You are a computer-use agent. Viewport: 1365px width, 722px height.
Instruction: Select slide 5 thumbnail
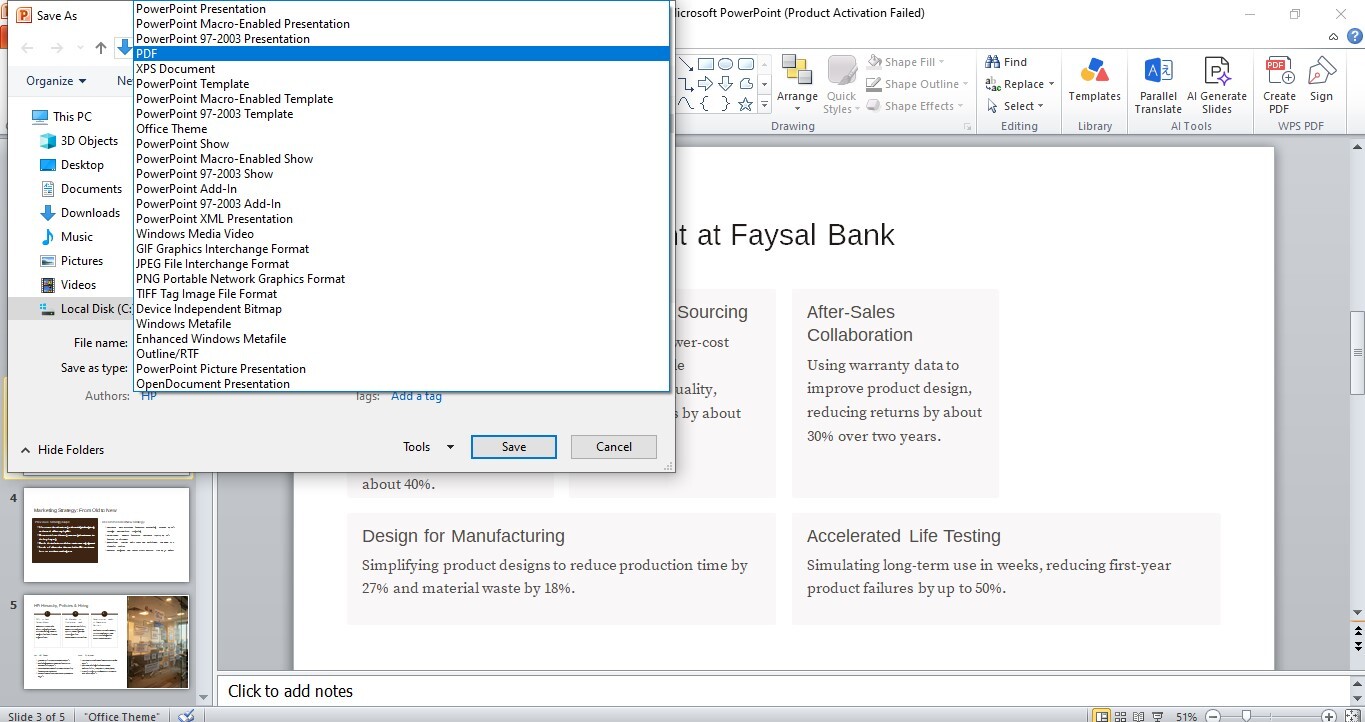[x=106, y=642]
